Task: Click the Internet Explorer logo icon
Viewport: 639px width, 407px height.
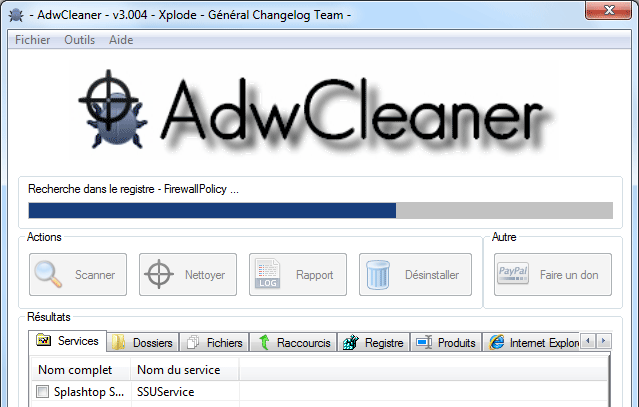Action: [497, 342]
